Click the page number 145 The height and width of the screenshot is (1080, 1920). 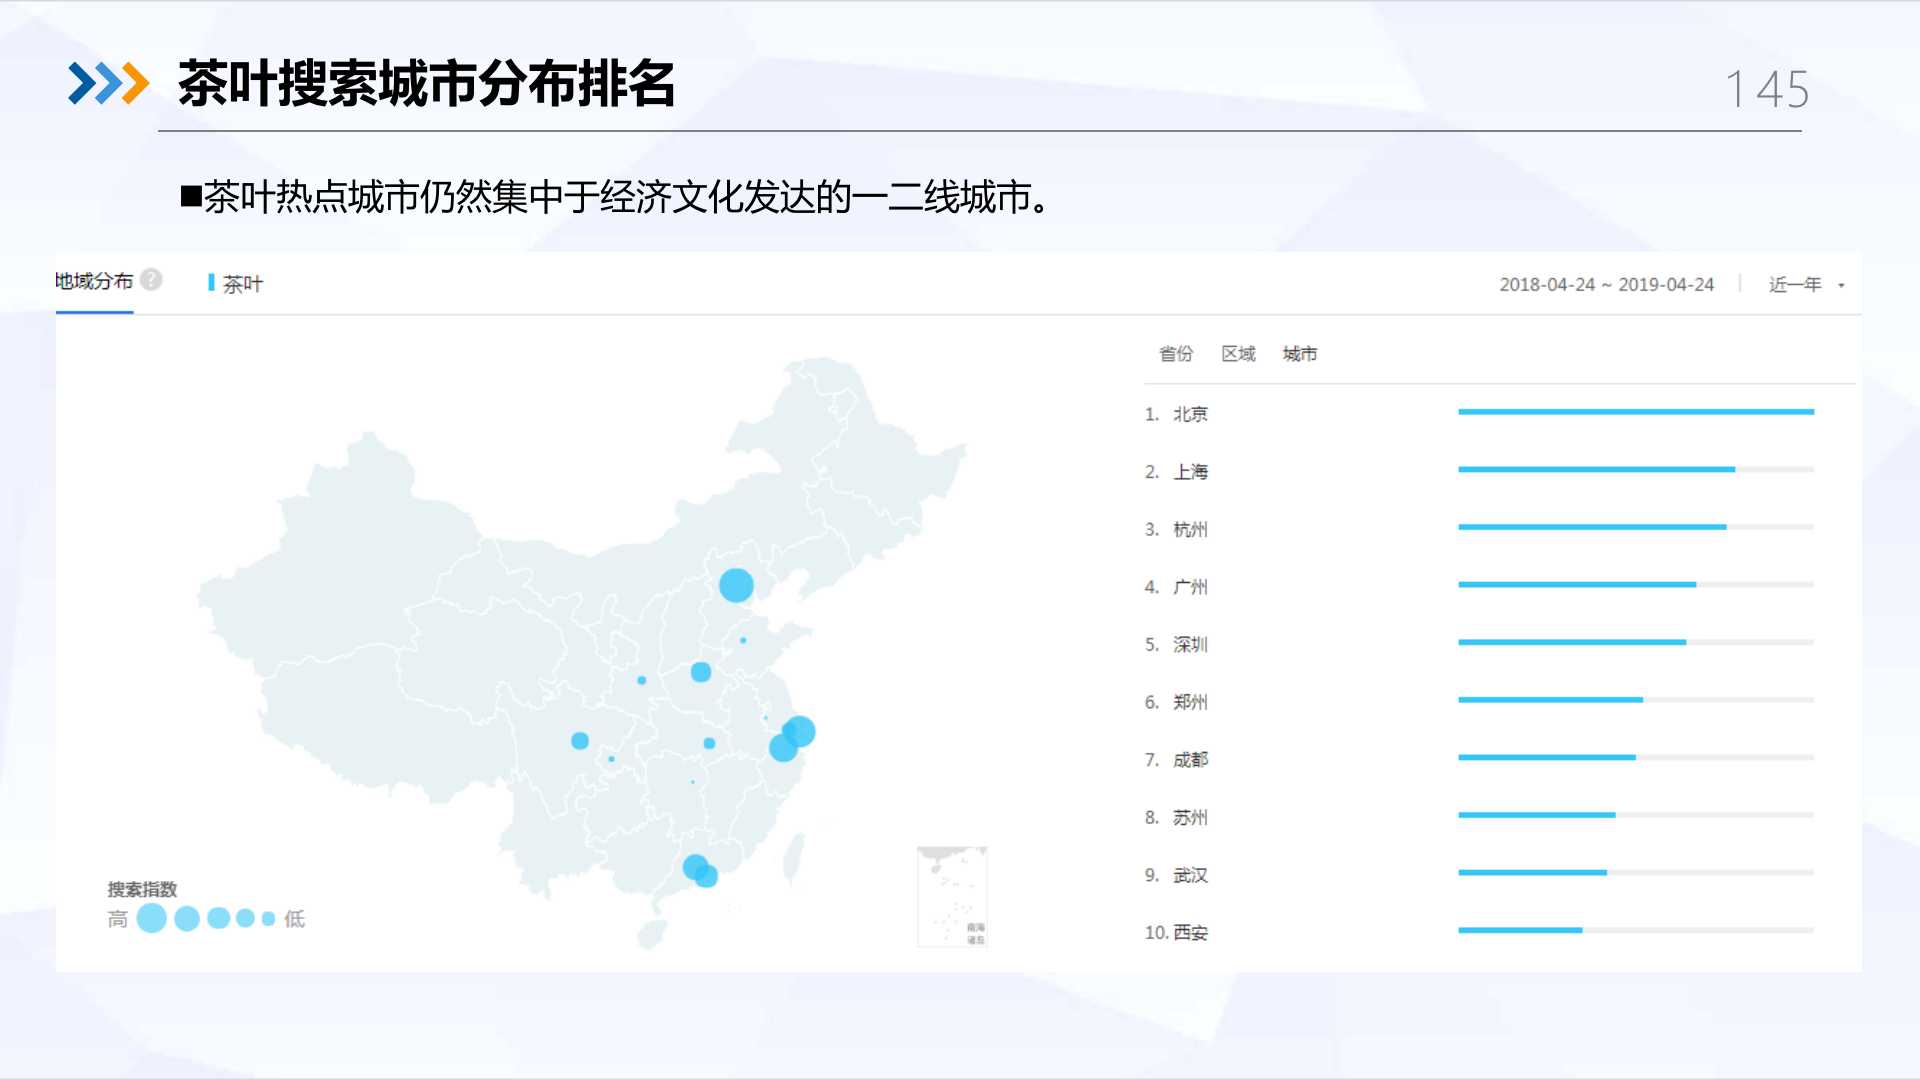pos(1767,90)
